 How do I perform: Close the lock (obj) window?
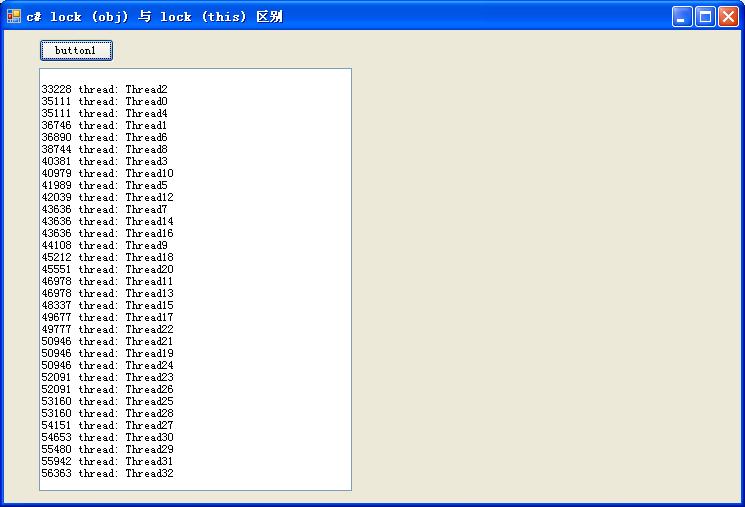pos(728,17)
